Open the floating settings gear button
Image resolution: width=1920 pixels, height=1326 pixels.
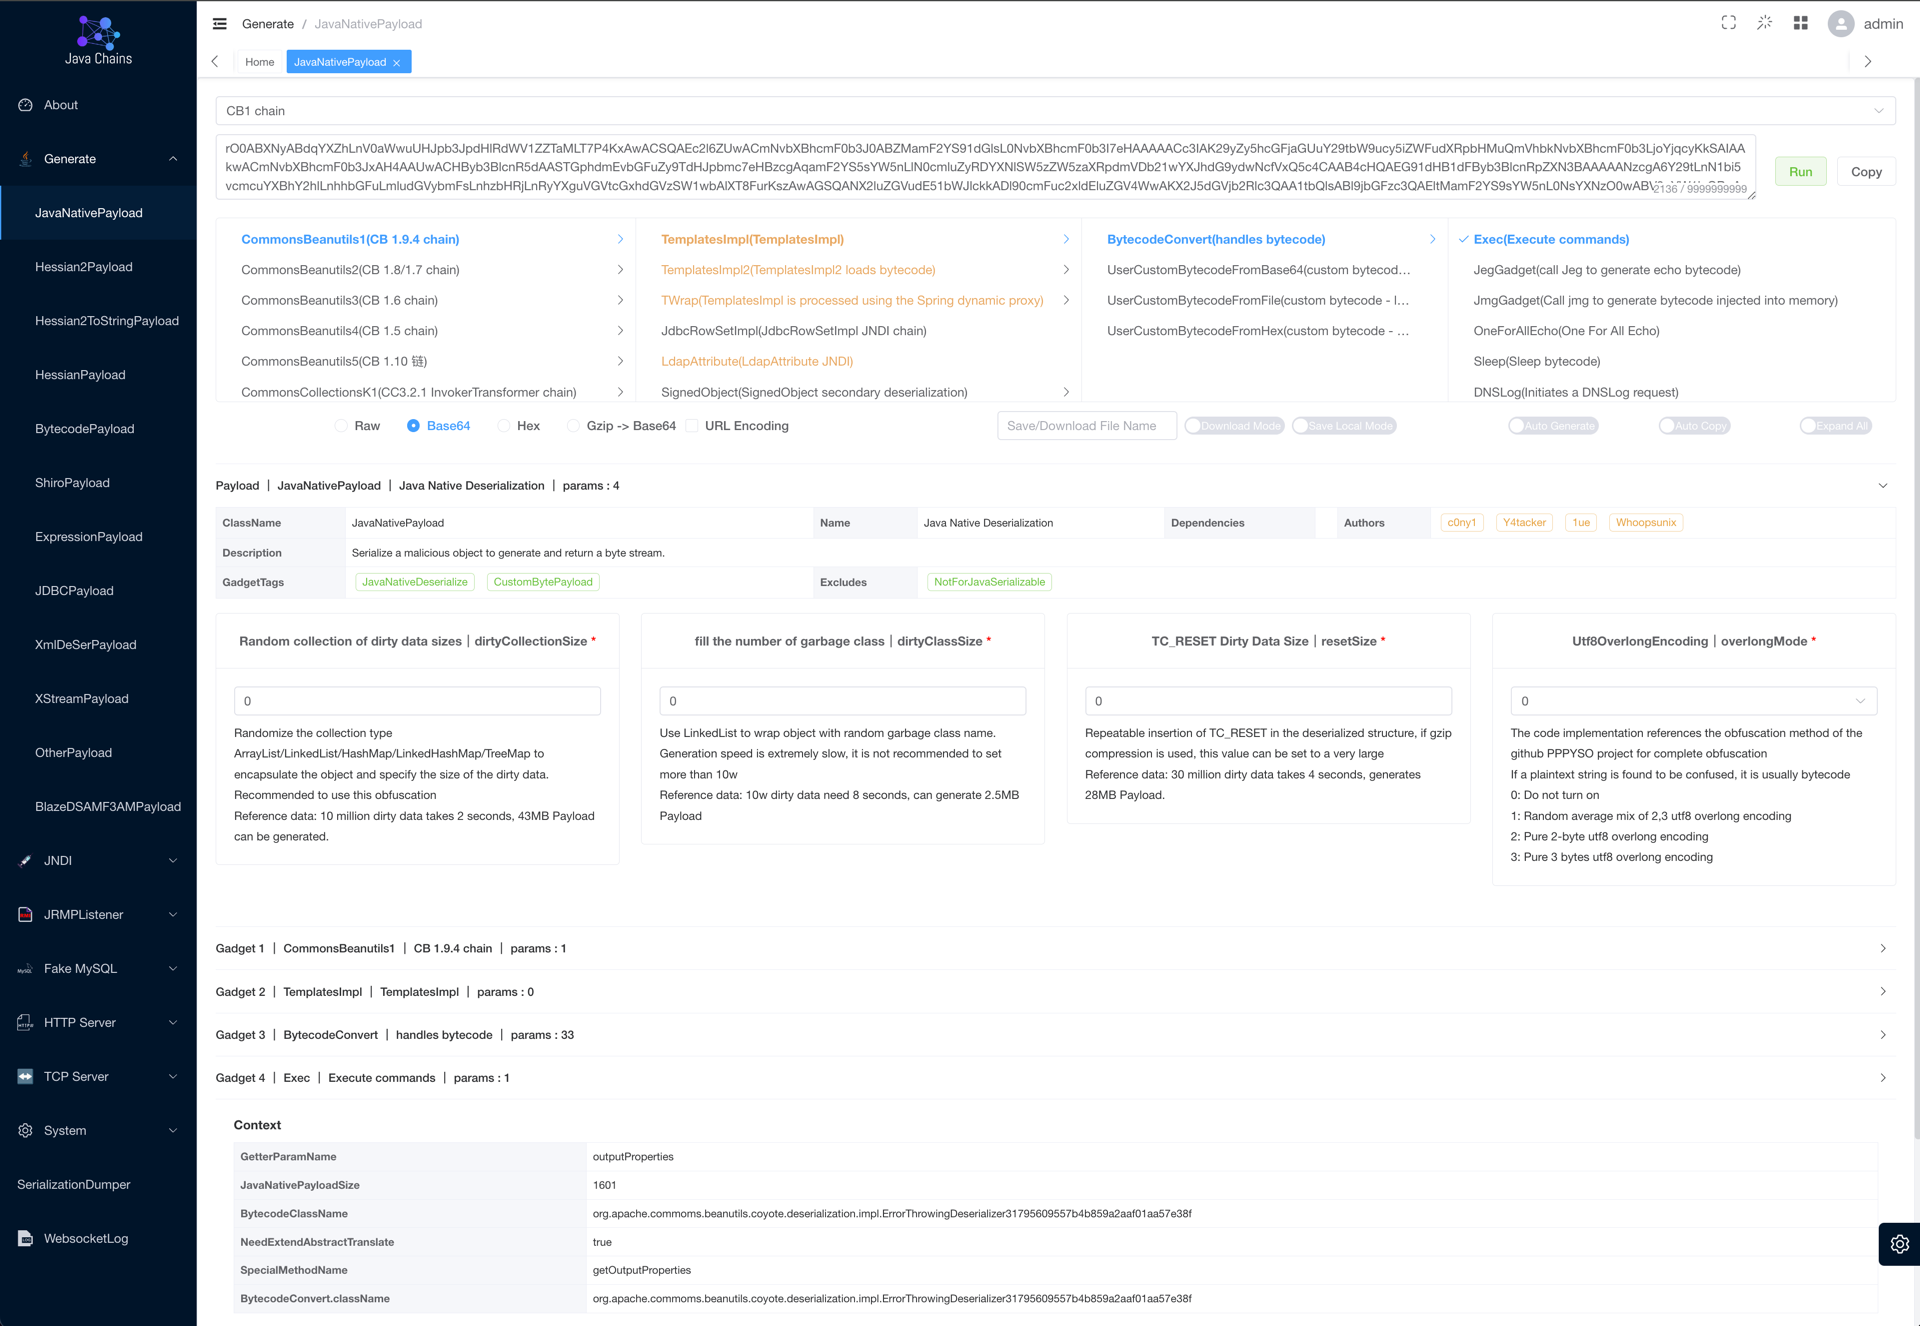click(x=1899, y=1244)
